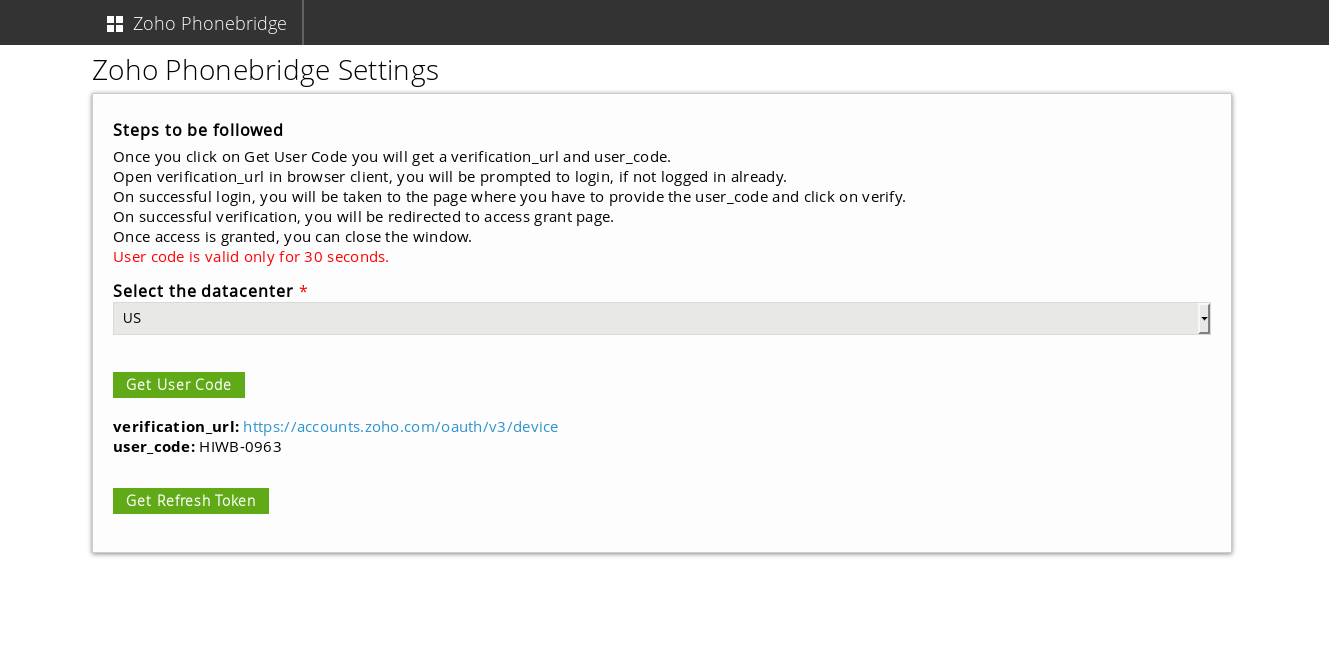
Task: Click the line 'Once access is granted'
Action: click(292, 237)
